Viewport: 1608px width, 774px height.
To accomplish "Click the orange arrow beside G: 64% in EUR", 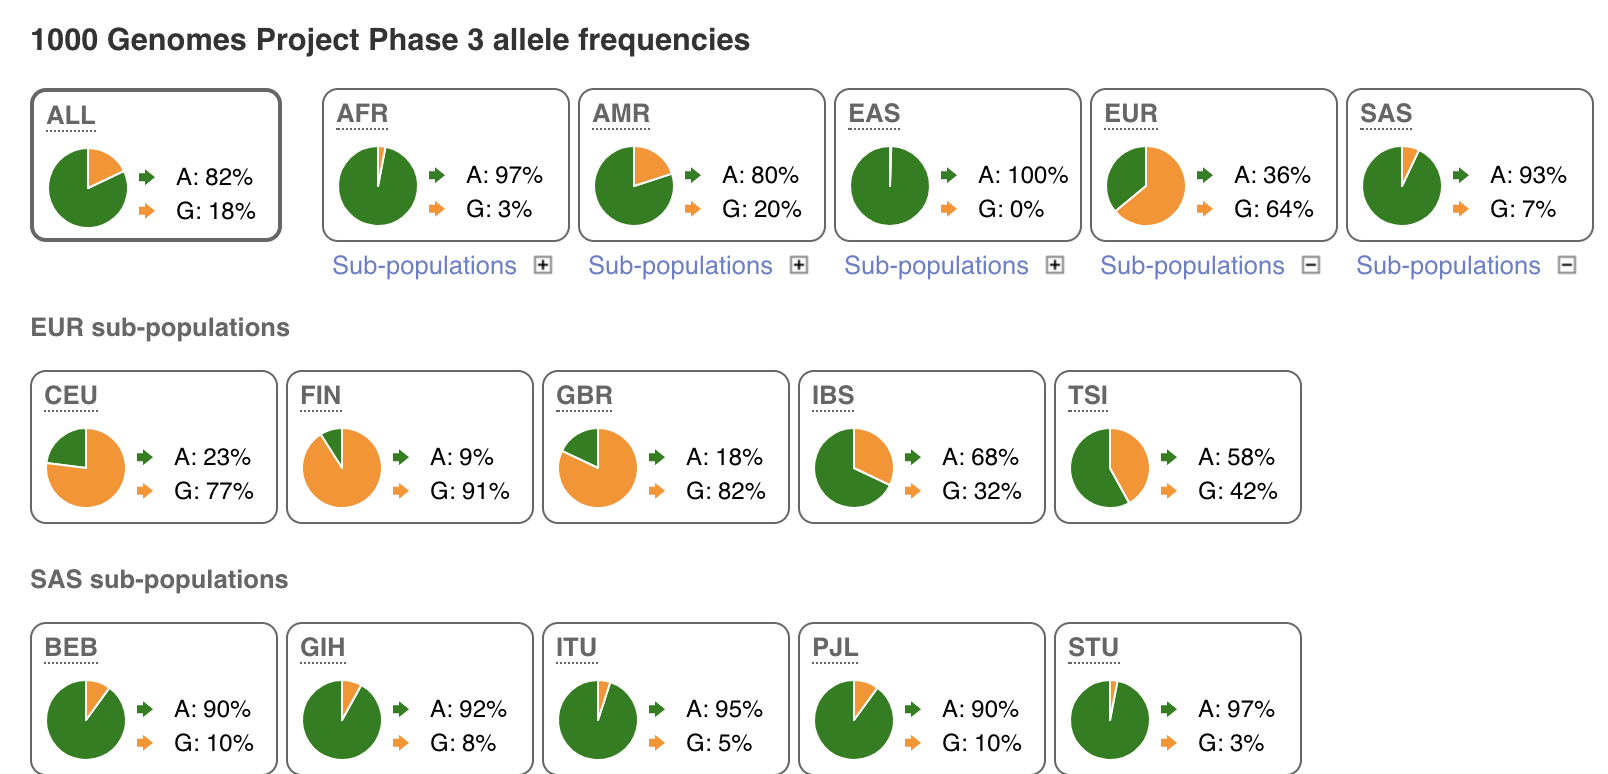I will (x=1205, y=209).
